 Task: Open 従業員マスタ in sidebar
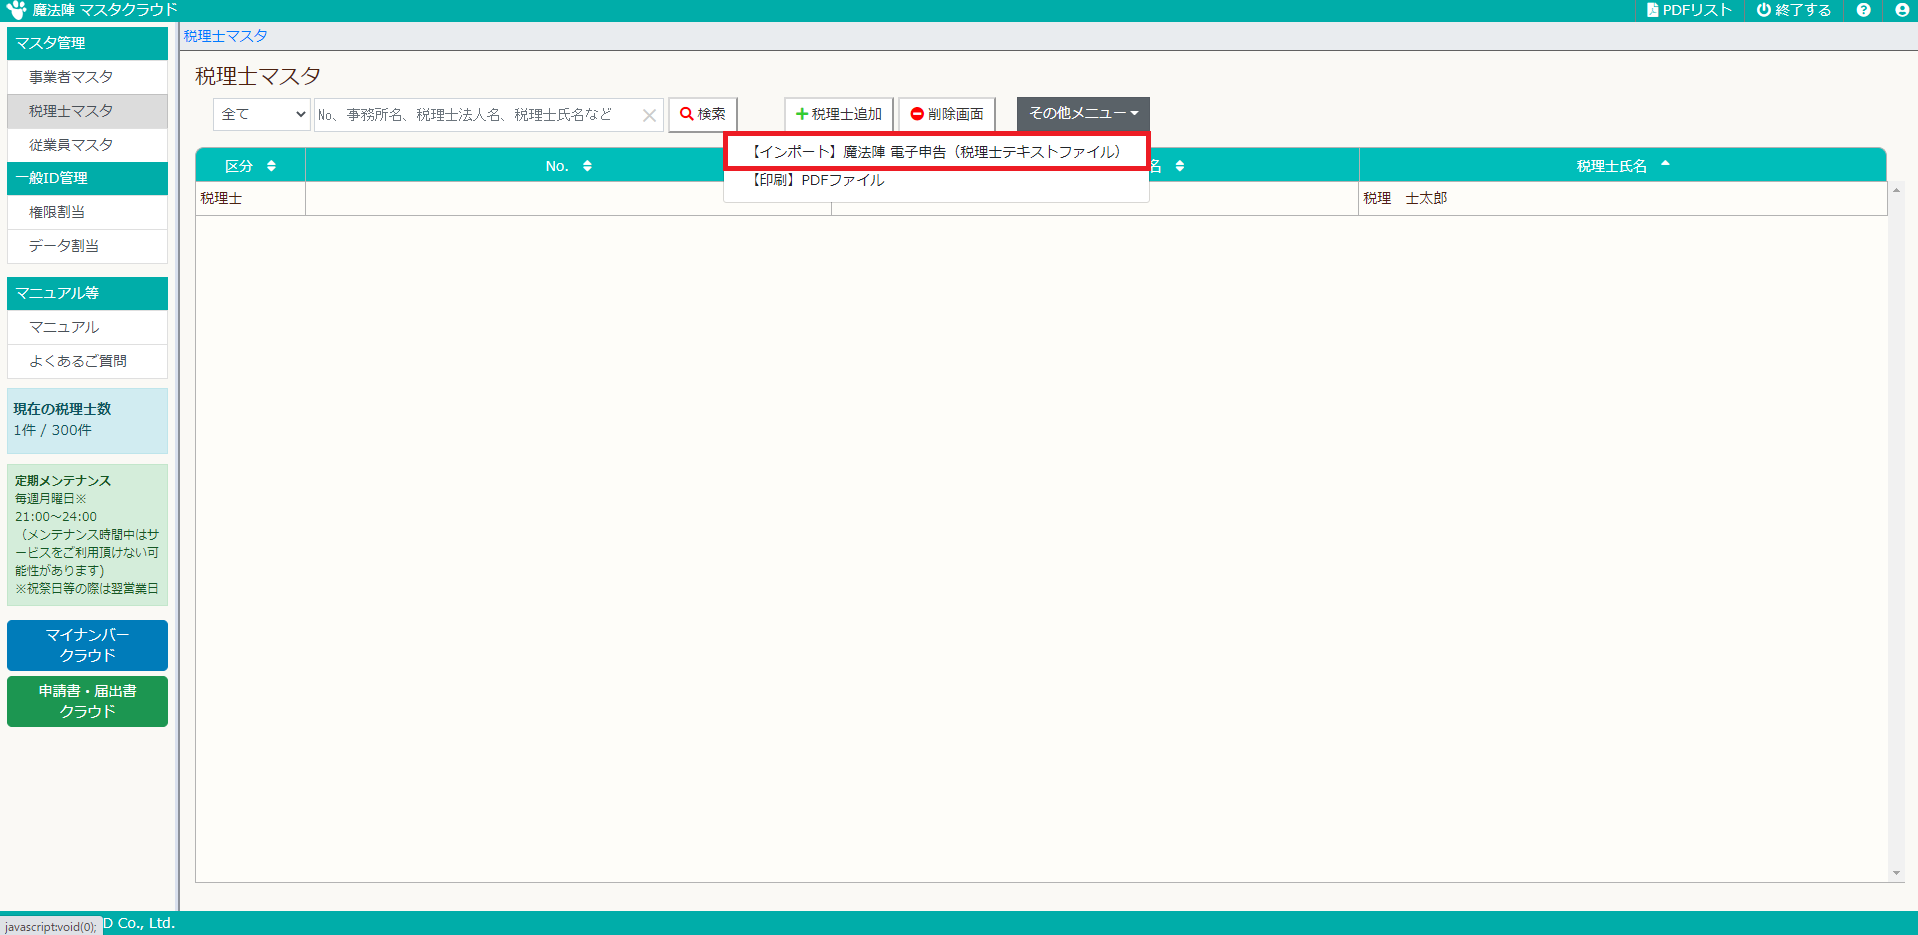(87, 145)
